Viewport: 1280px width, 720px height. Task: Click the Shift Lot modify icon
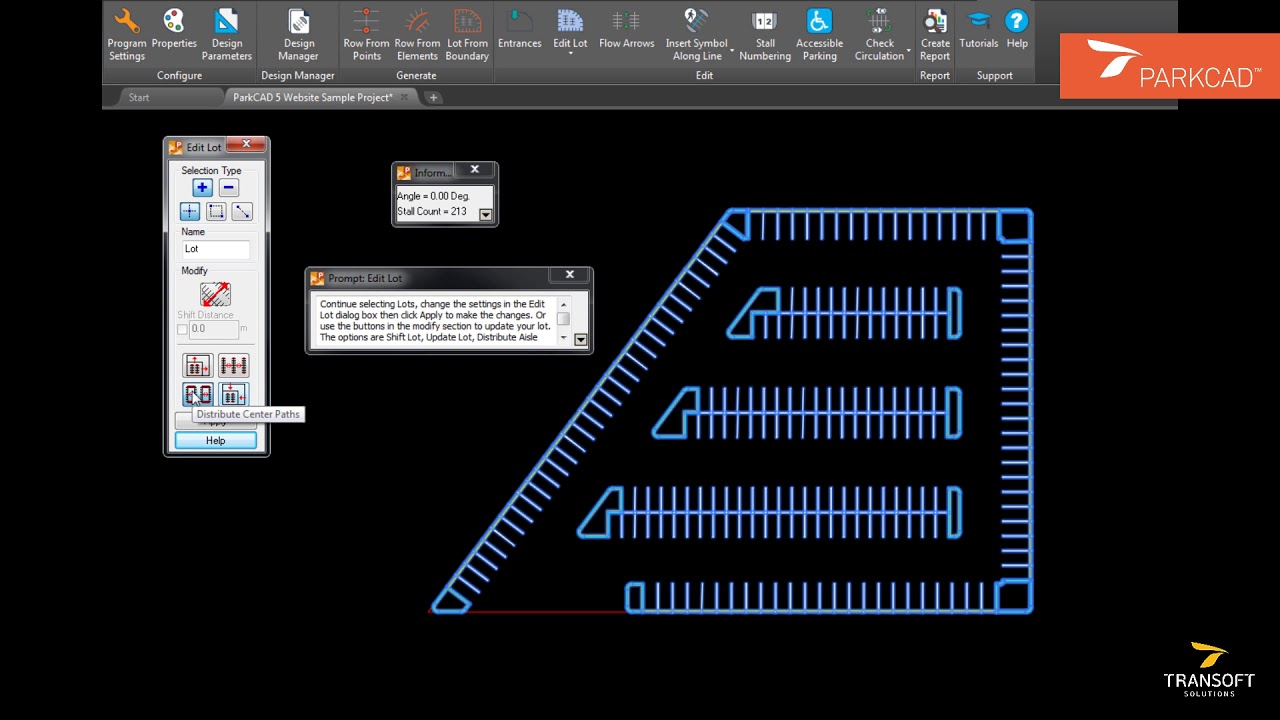tap(215, 294)
